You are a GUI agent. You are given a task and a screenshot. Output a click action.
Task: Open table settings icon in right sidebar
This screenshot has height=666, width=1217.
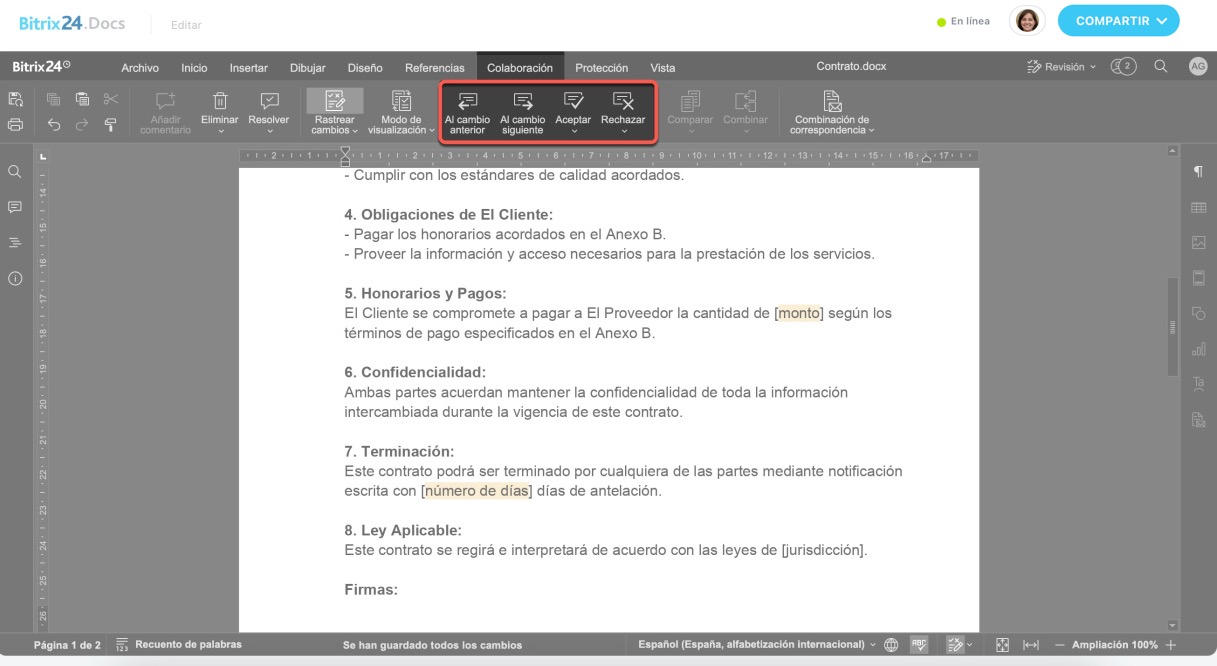[1198, 207]
